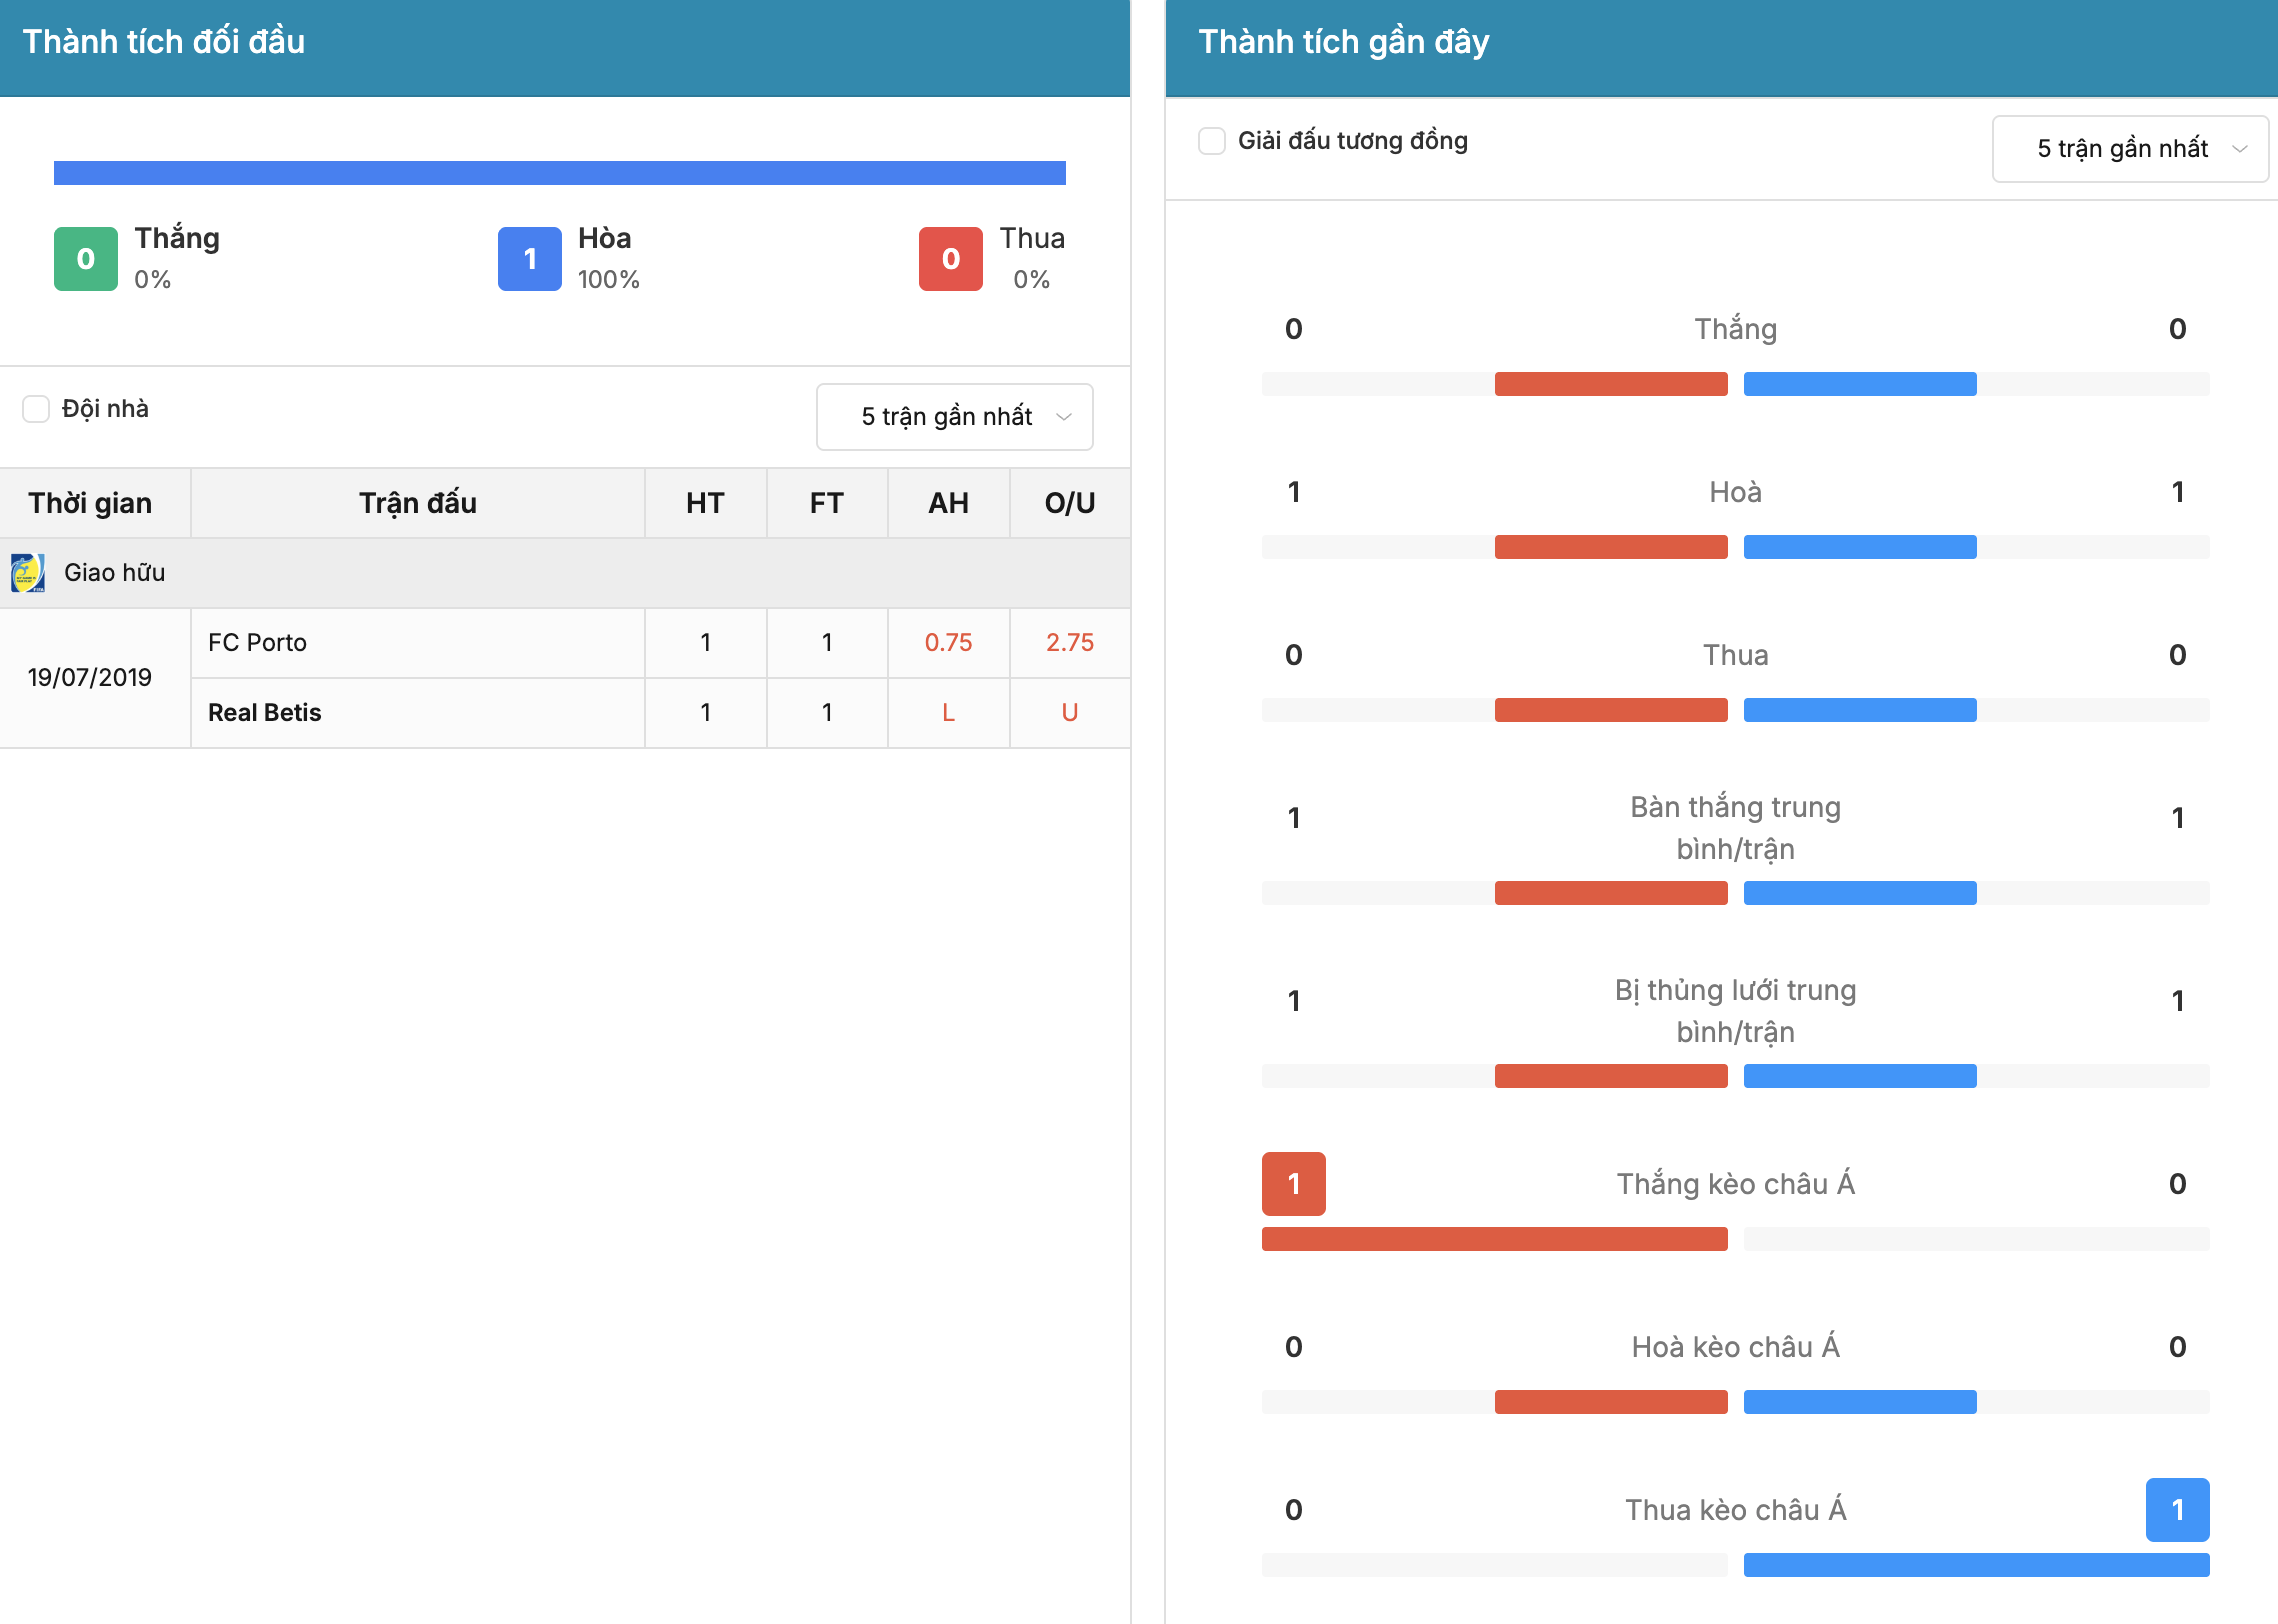Click the 2.75 over/under value
Viewport: 2278px width, 1624px height.
click(x=1070, y=643)
